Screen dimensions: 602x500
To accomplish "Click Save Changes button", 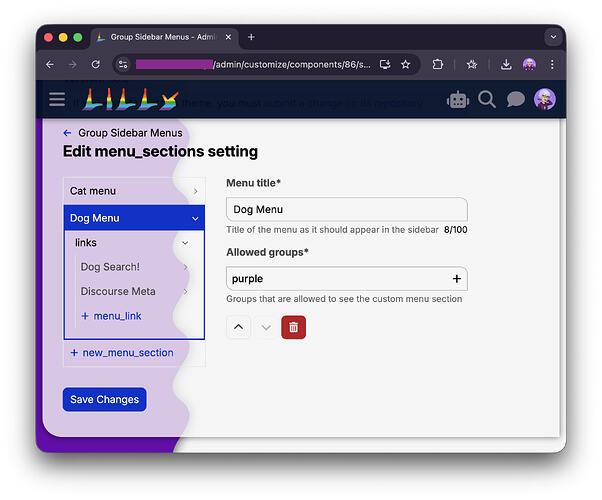I will pos(104,399).
